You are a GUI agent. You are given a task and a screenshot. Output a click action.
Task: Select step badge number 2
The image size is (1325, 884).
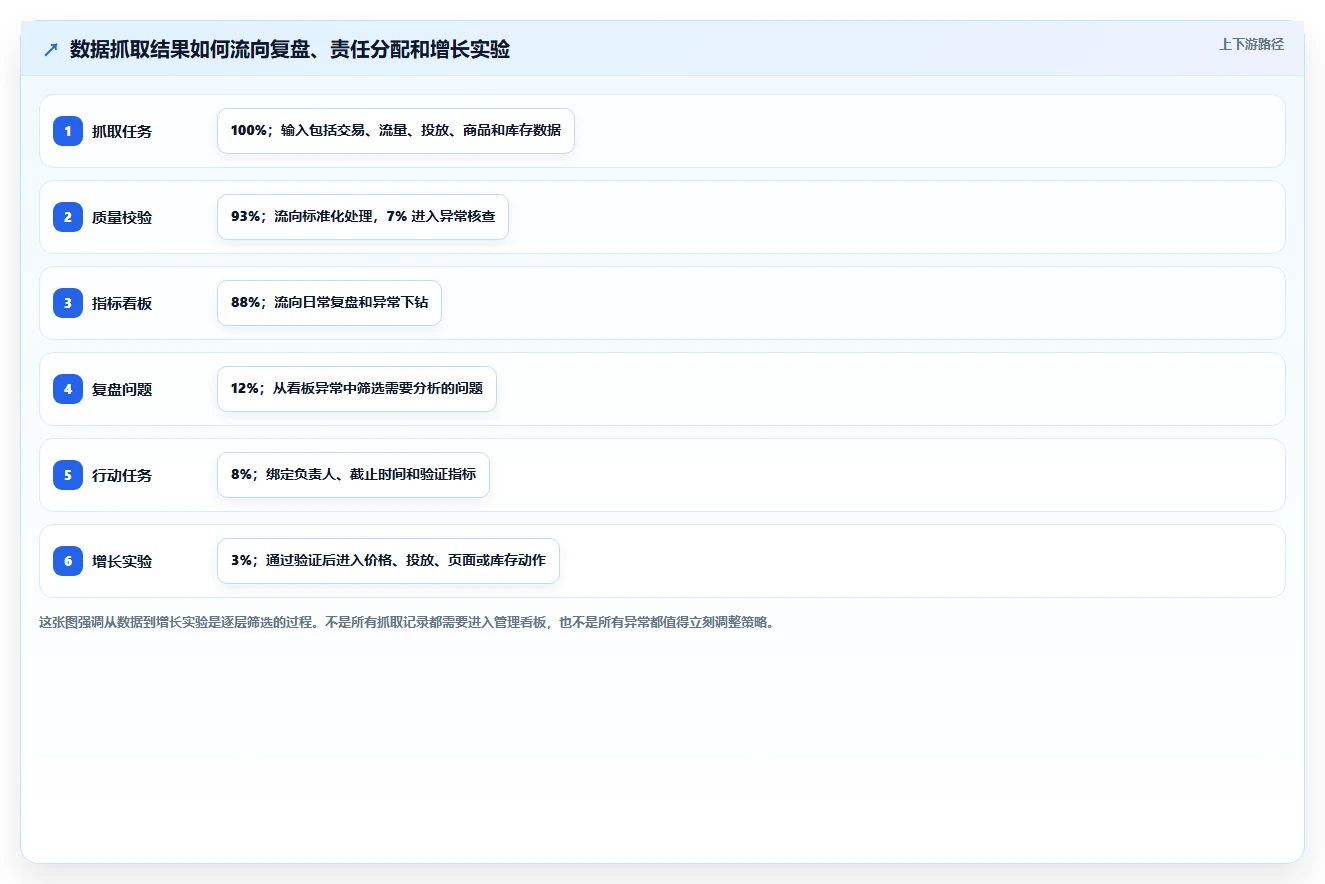point(68,217)
